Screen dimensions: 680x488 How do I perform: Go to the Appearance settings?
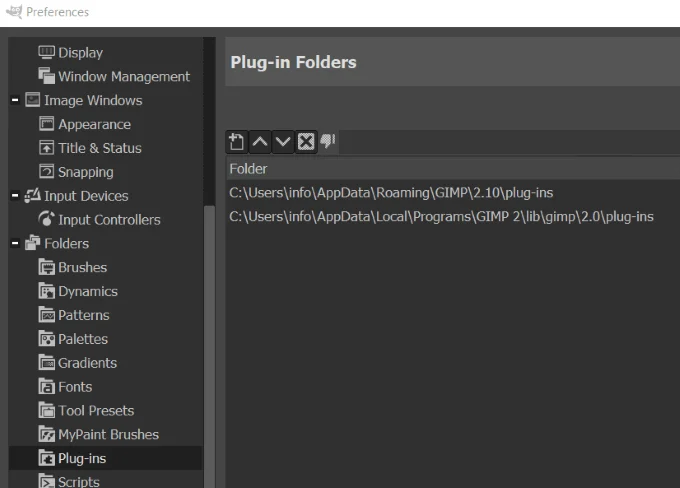point(95,124)
